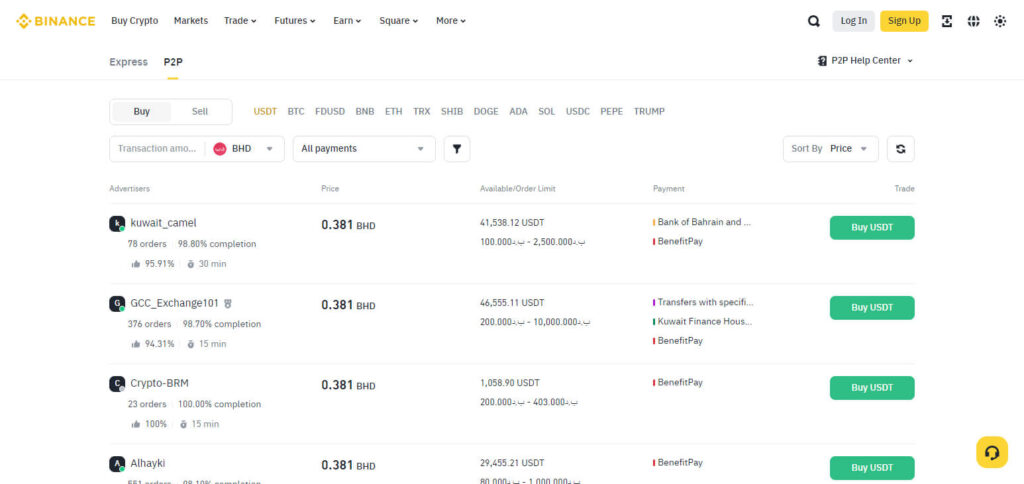Click the timer icon beside 30 min
This screenshot has width=1024, height=484.
click(x=191, y=264)
